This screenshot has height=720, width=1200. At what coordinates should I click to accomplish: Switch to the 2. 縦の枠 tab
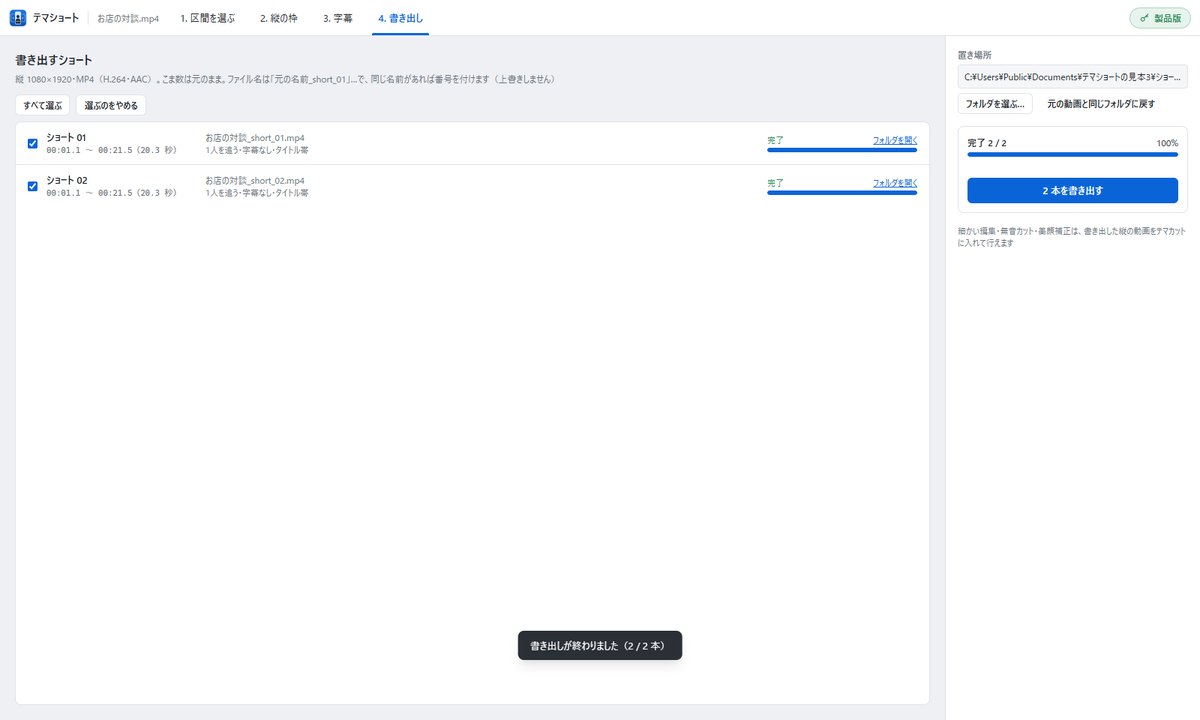279,18
